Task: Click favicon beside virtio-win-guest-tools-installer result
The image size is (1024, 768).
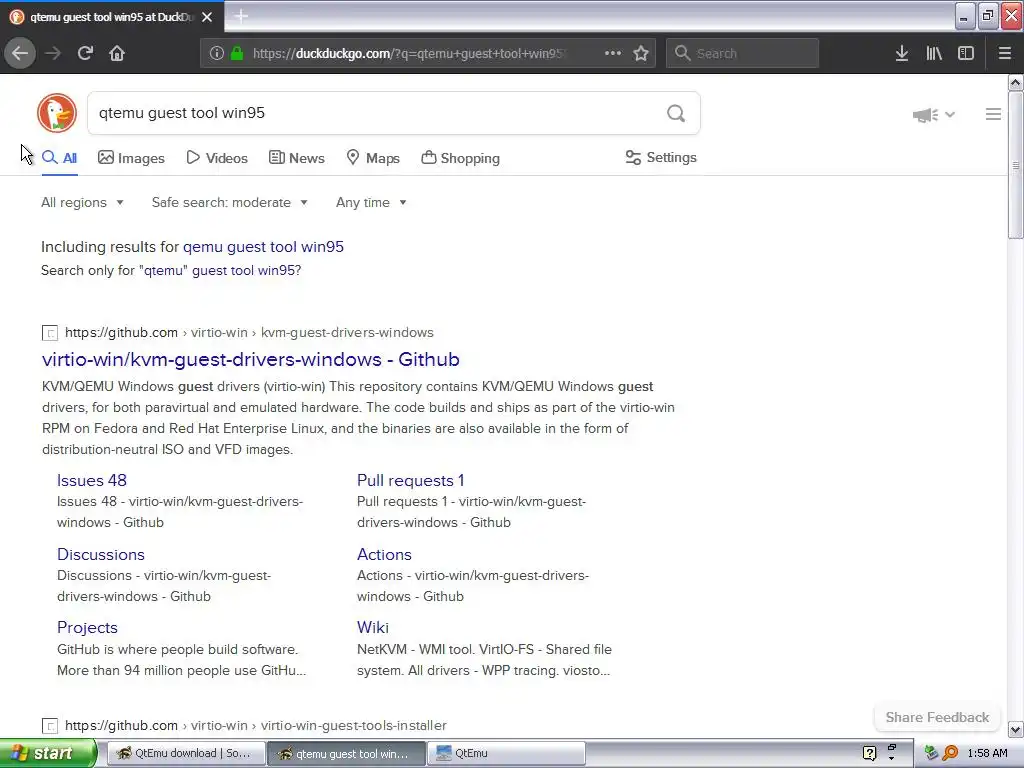Action: point(50,726)
